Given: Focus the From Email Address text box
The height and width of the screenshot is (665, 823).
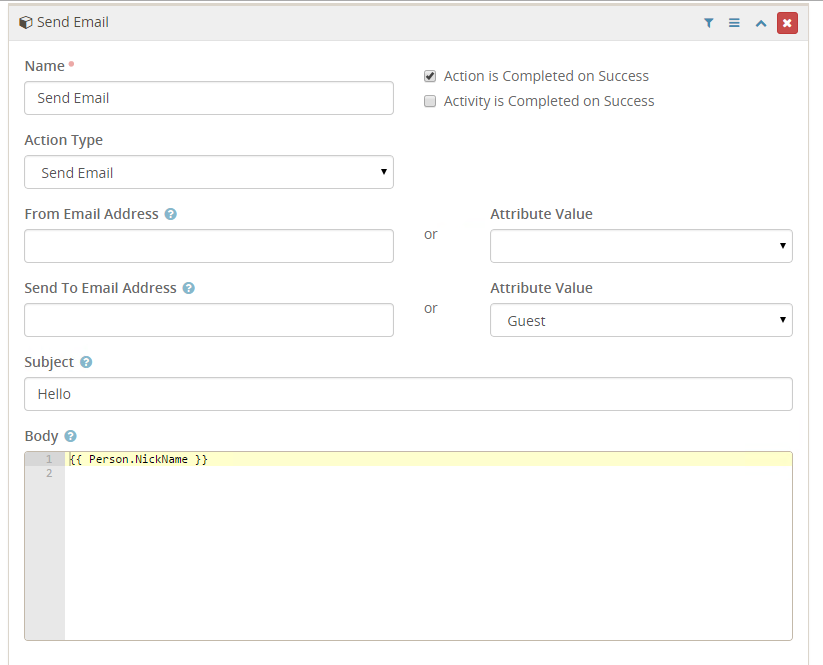Looking at the screenshot, I should (208, 246).
